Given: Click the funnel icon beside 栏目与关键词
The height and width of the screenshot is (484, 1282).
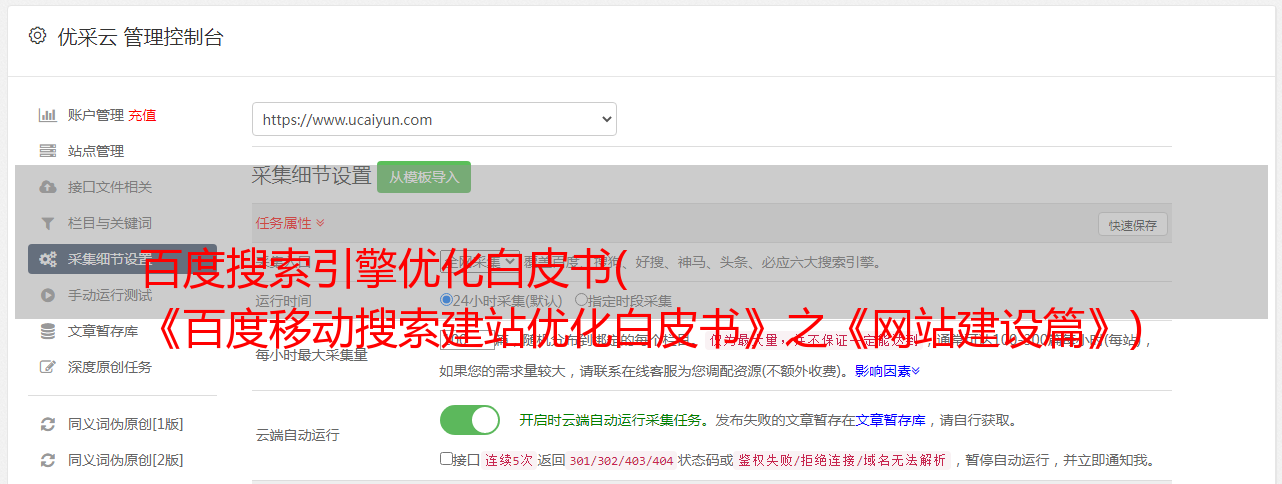Looking at the screenshot, I should coord(47,223).
